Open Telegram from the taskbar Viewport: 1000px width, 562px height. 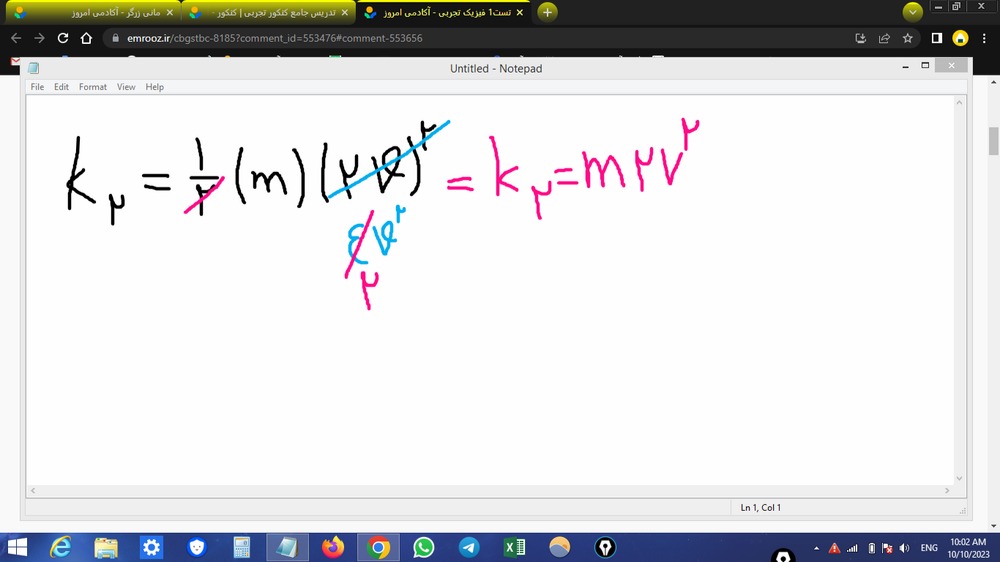469,547
